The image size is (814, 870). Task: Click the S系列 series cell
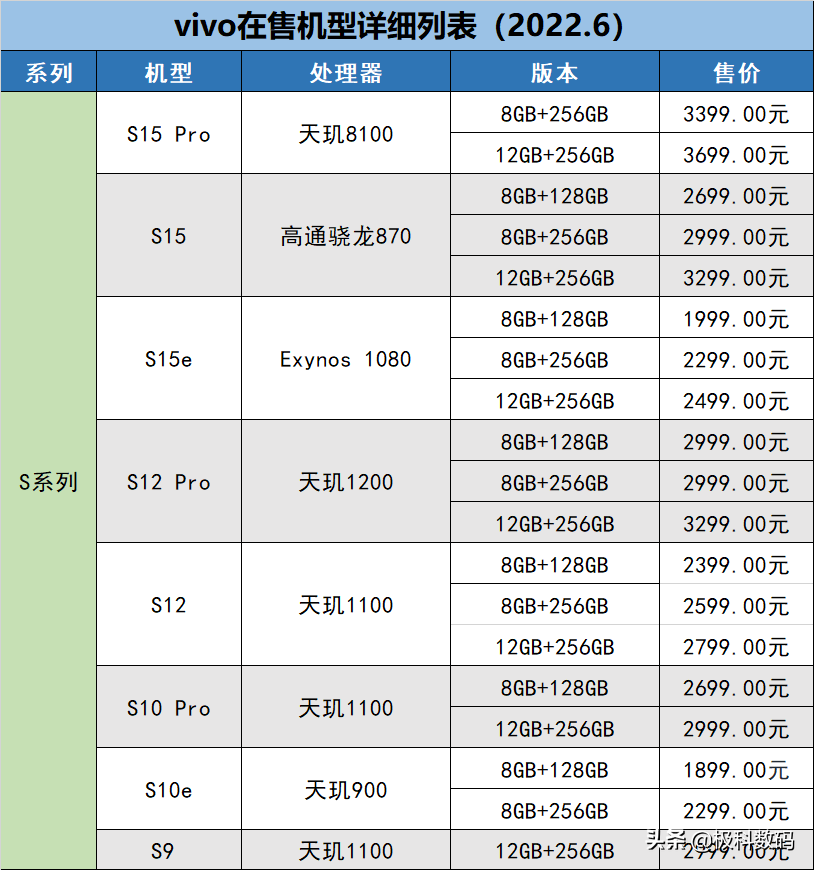pos(49,481)
